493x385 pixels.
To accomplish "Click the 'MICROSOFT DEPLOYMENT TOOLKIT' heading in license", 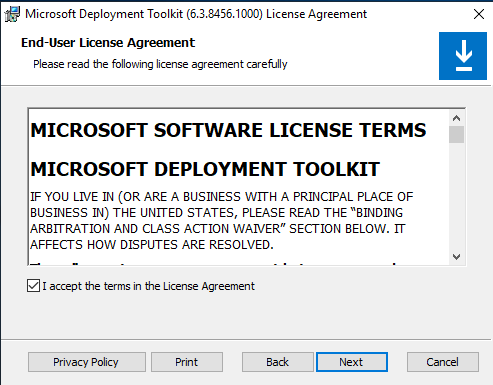I will tap(205, 169).
